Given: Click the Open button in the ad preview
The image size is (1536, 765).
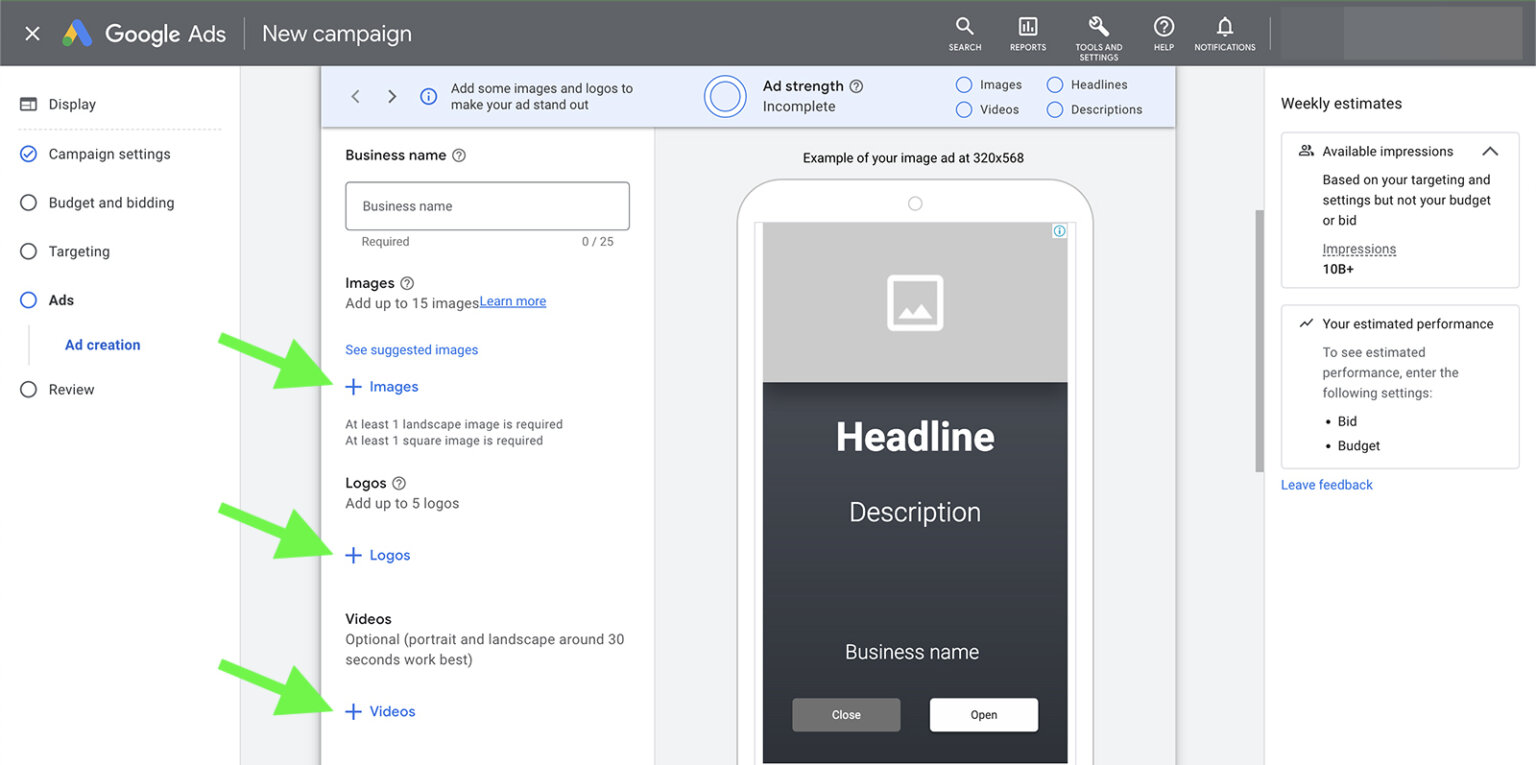Looking at the screenshot, I should point(983,714).
